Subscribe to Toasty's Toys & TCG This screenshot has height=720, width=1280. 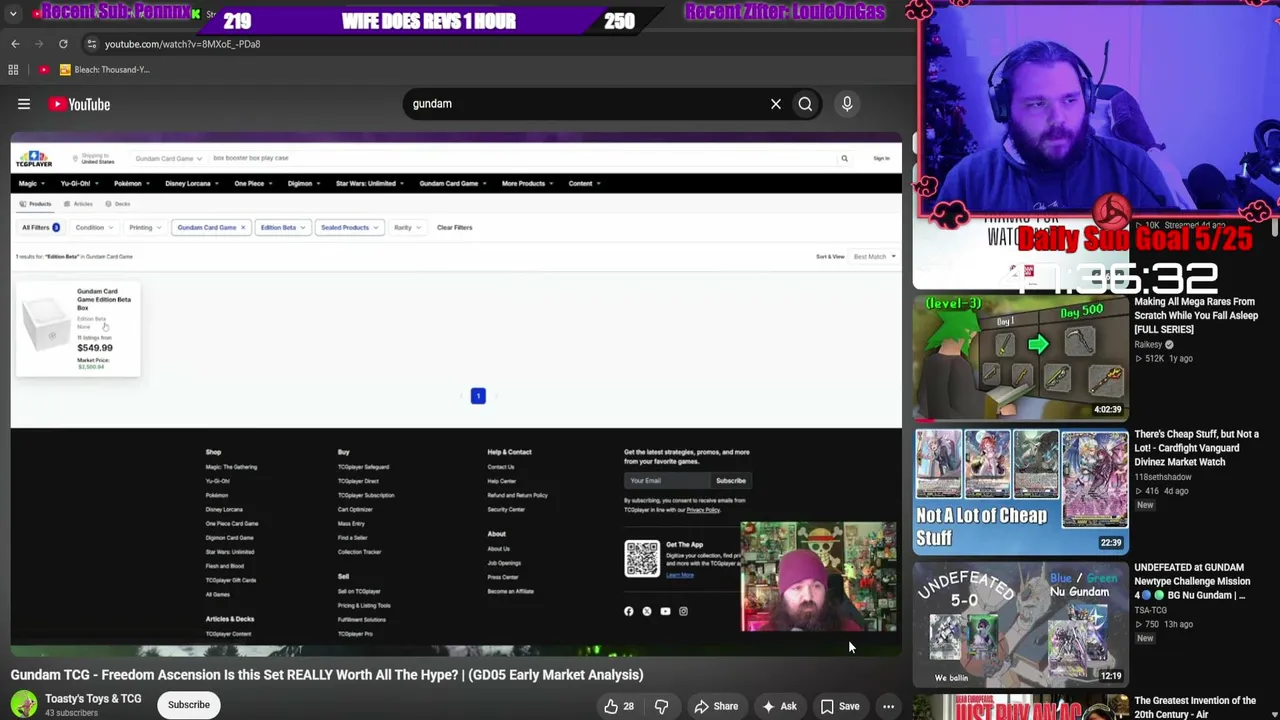[189, 705]
